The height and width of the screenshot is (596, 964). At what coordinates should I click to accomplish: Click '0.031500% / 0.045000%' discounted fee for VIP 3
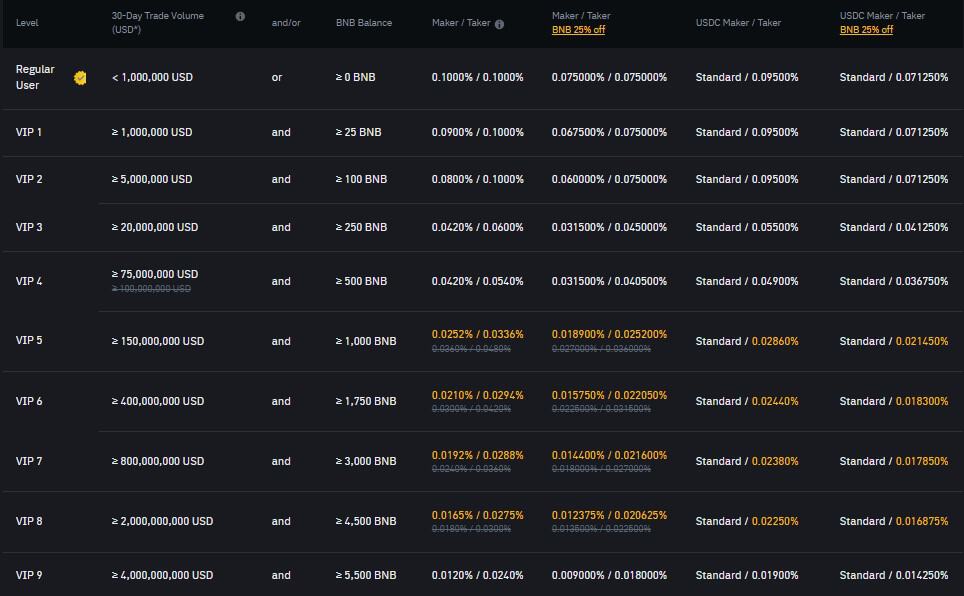pos(609,227)
